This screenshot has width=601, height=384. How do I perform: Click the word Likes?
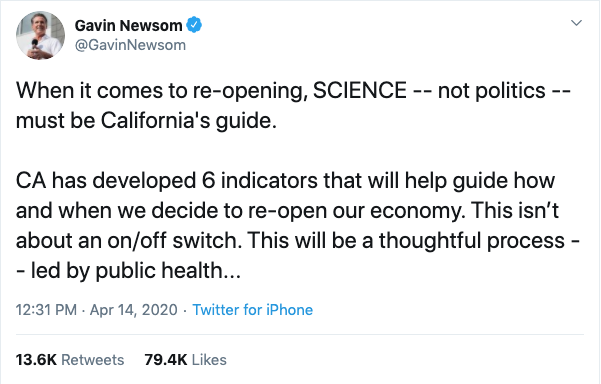click(209, 360)
